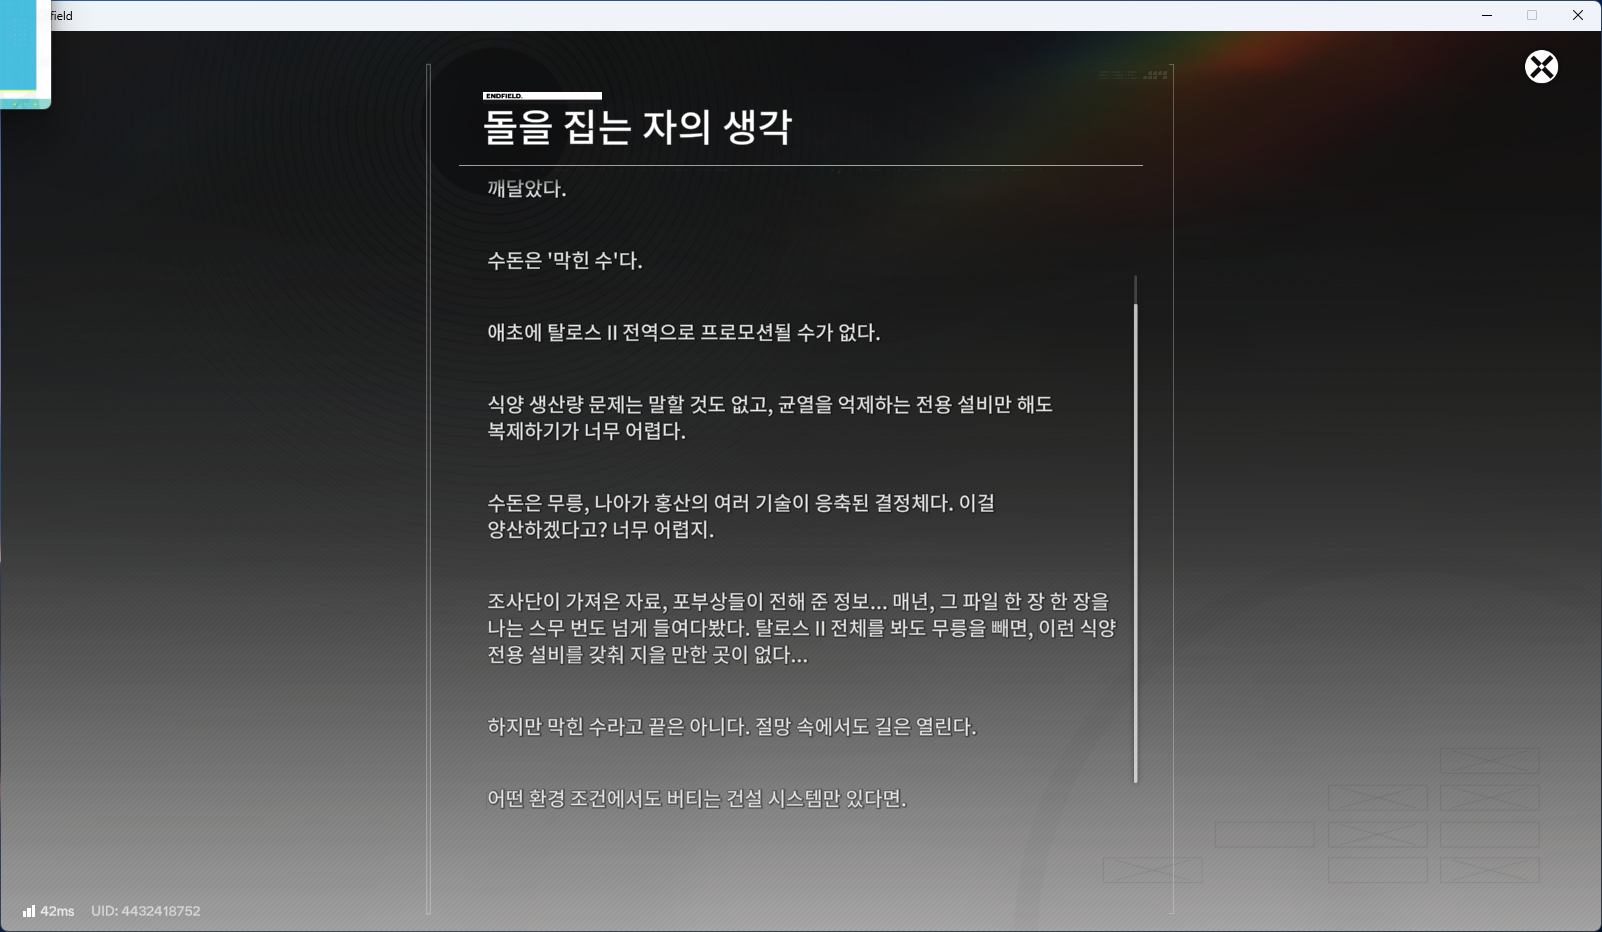Click the paragraph starting 식양 생산량 문제는
This screenshot has width=1602, height=932.
point(770,418)
